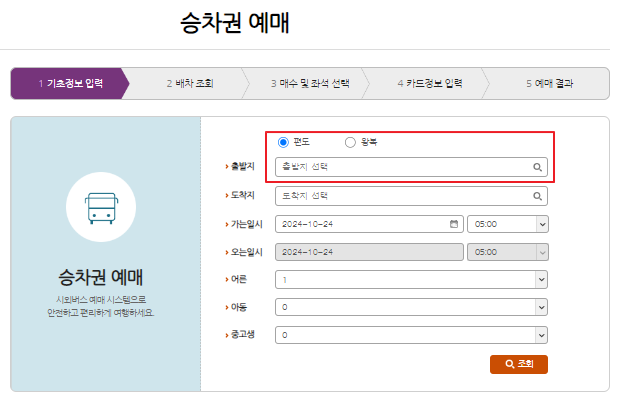The height and width of the screenshot is (403, 625).
Task: Open the calendar icon for 가는일시
Action: click(454, 224)
